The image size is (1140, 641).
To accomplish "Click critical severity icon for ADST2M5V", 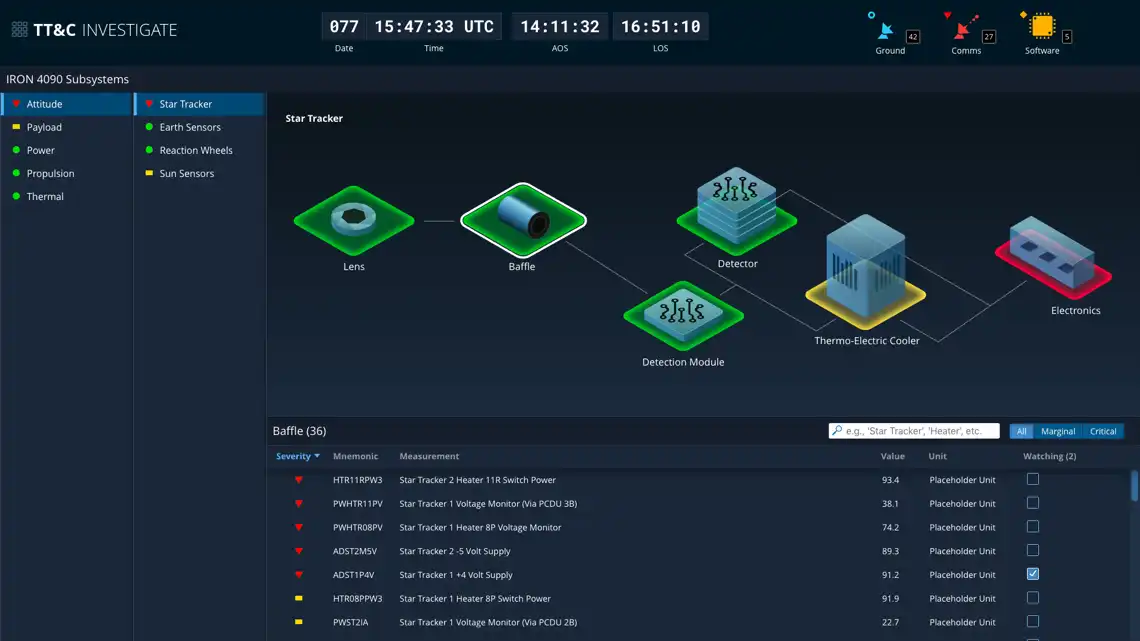I will [x=299, y=551].
